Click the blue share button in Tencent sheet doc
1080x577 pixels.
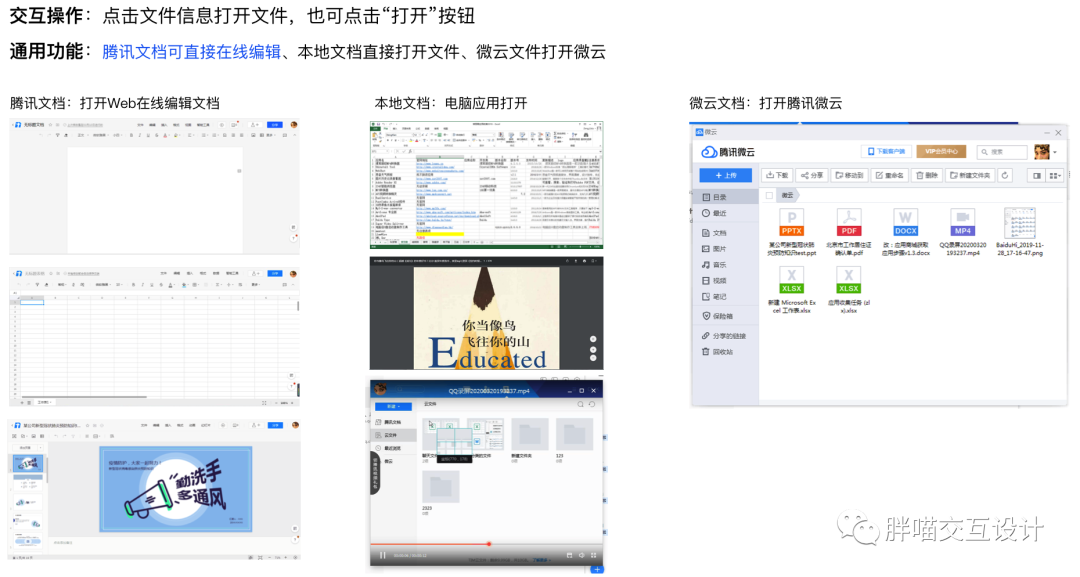pos(275,273)
